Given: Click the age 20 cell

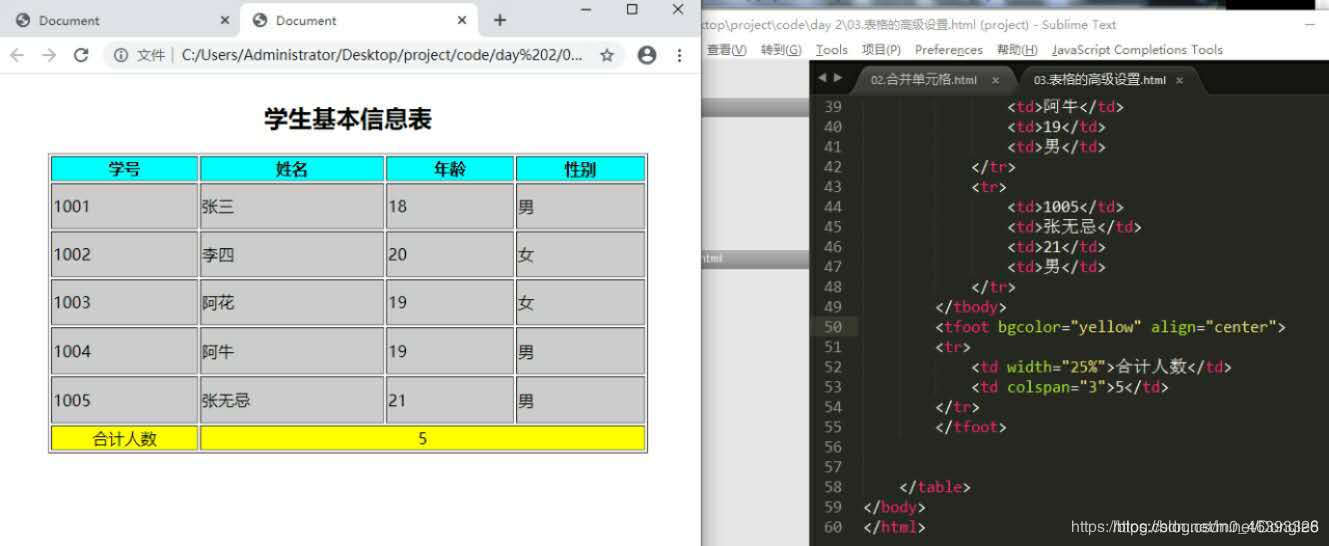Looking at the screenshot, I should pyautogui.click(x=450, y=254).
